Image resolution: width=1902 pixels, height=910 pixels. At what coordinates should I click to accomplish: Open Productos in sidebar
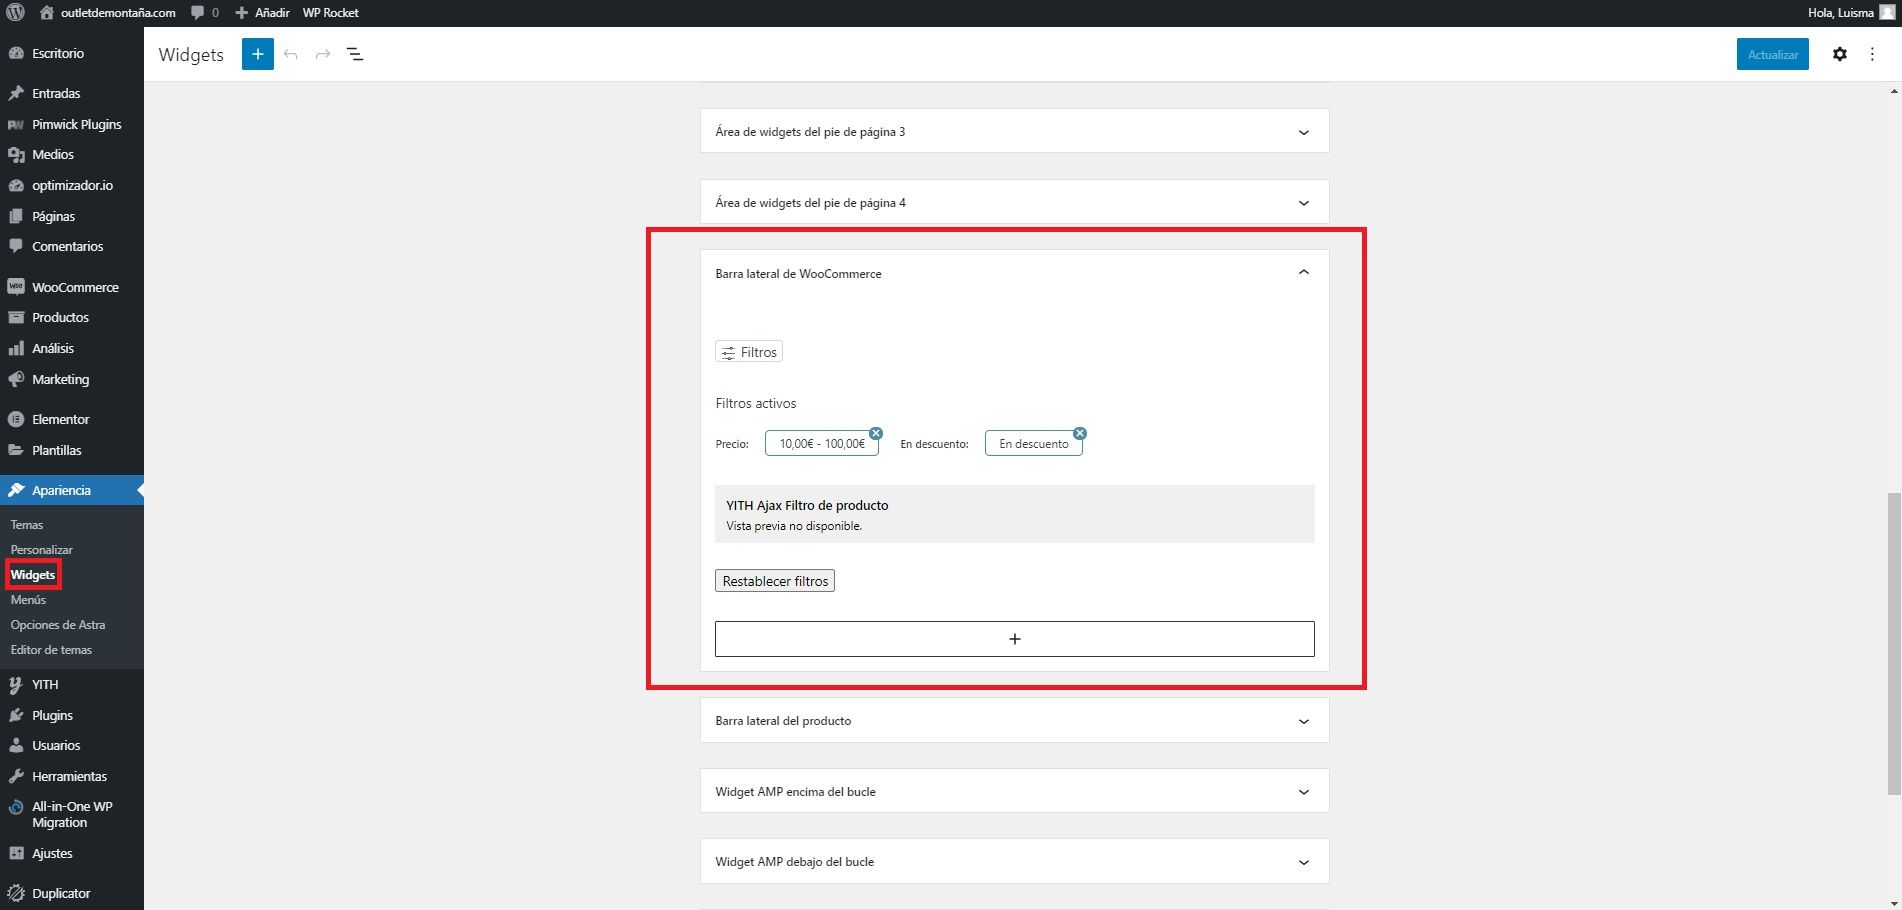click(60, 317)
